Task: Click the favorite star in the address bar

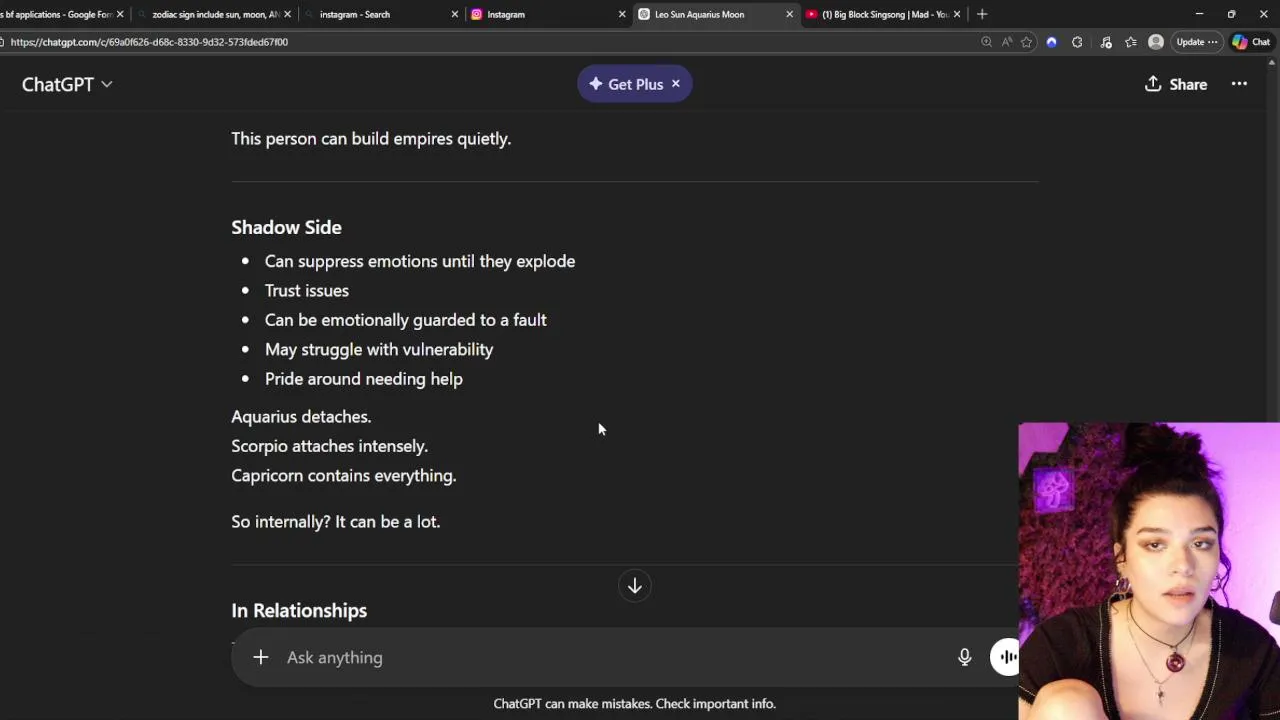Action: [1026, 42]
